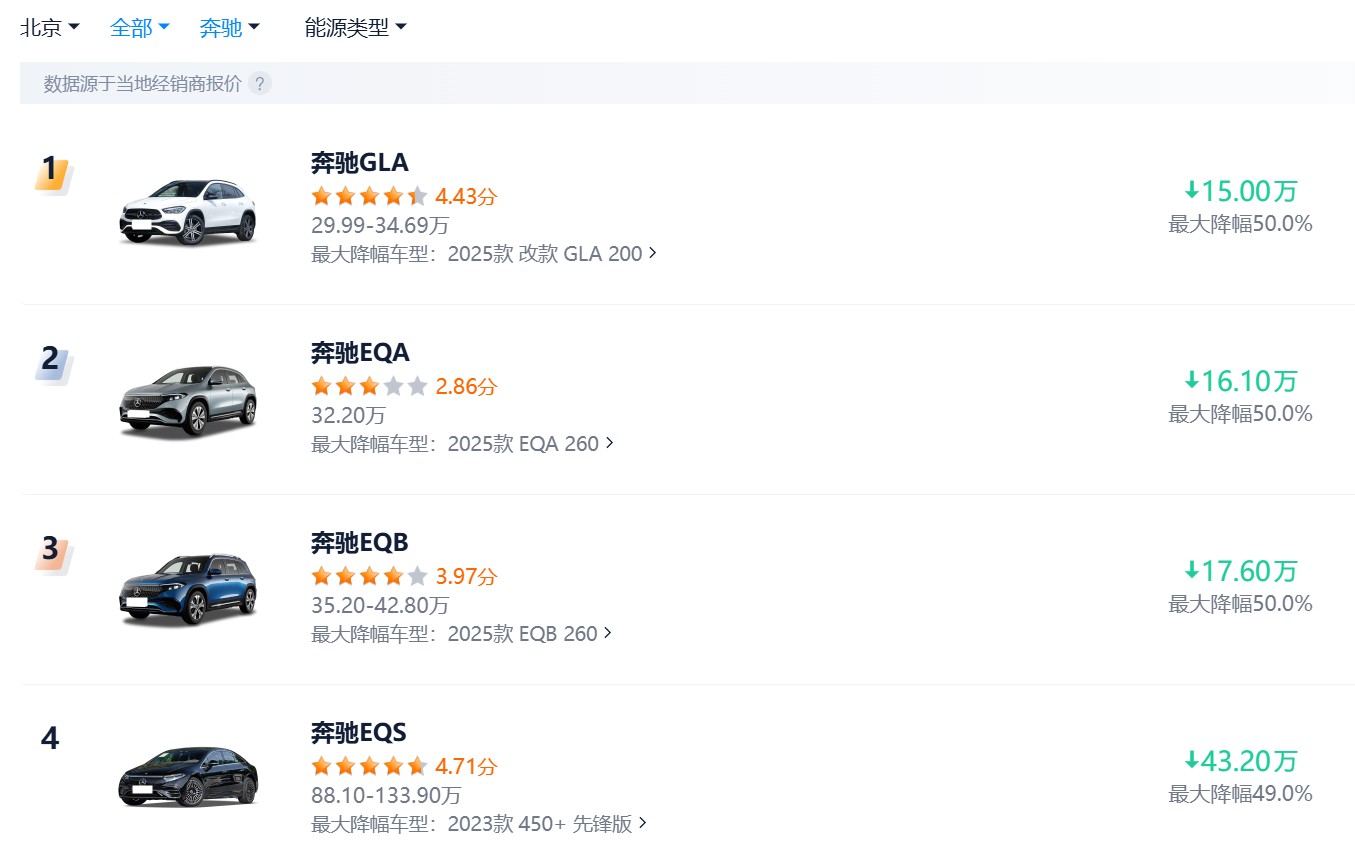Viewport: 1355px width, 857px height.
Task: Click rank 2 silver badge icon
Action: [x=51, y=362]
